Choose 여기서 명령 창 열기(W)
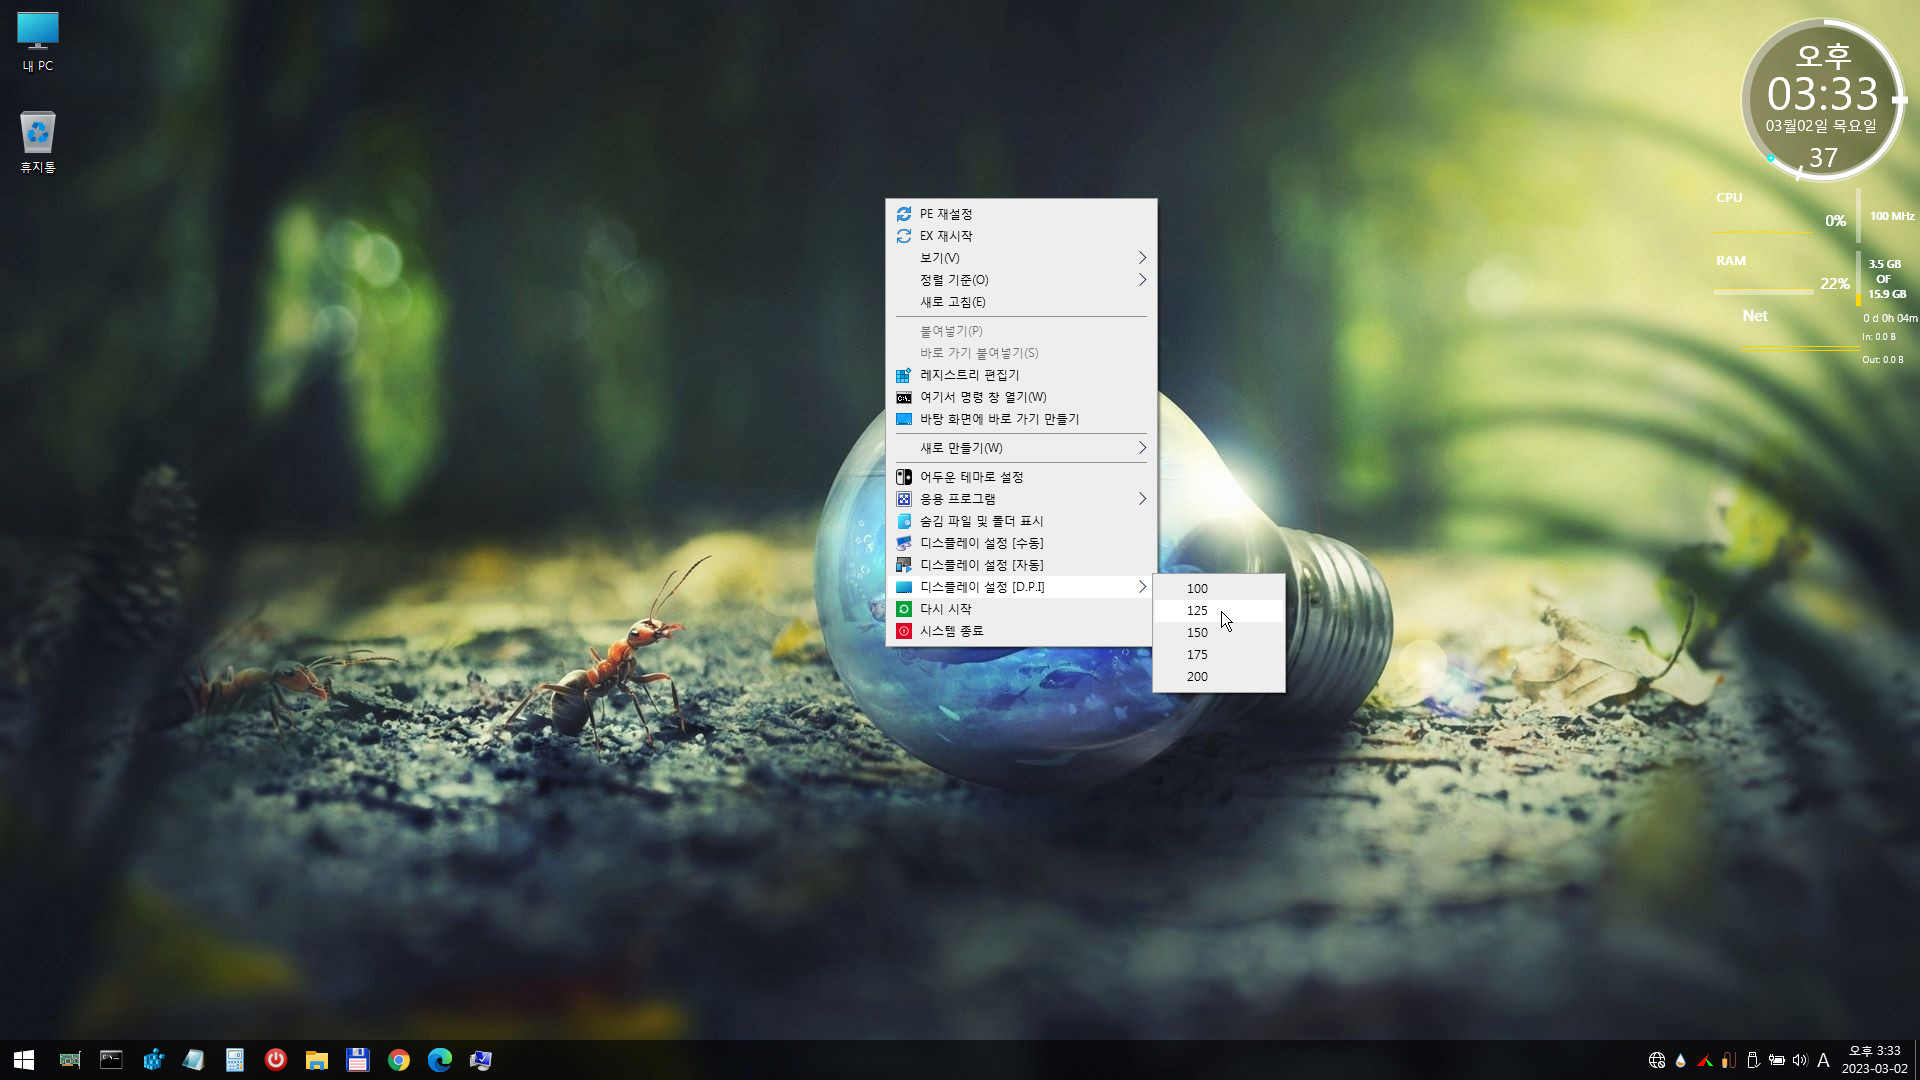Image resolution: width=1920 pixels, height=1080 pixels. pos(1021,397)
